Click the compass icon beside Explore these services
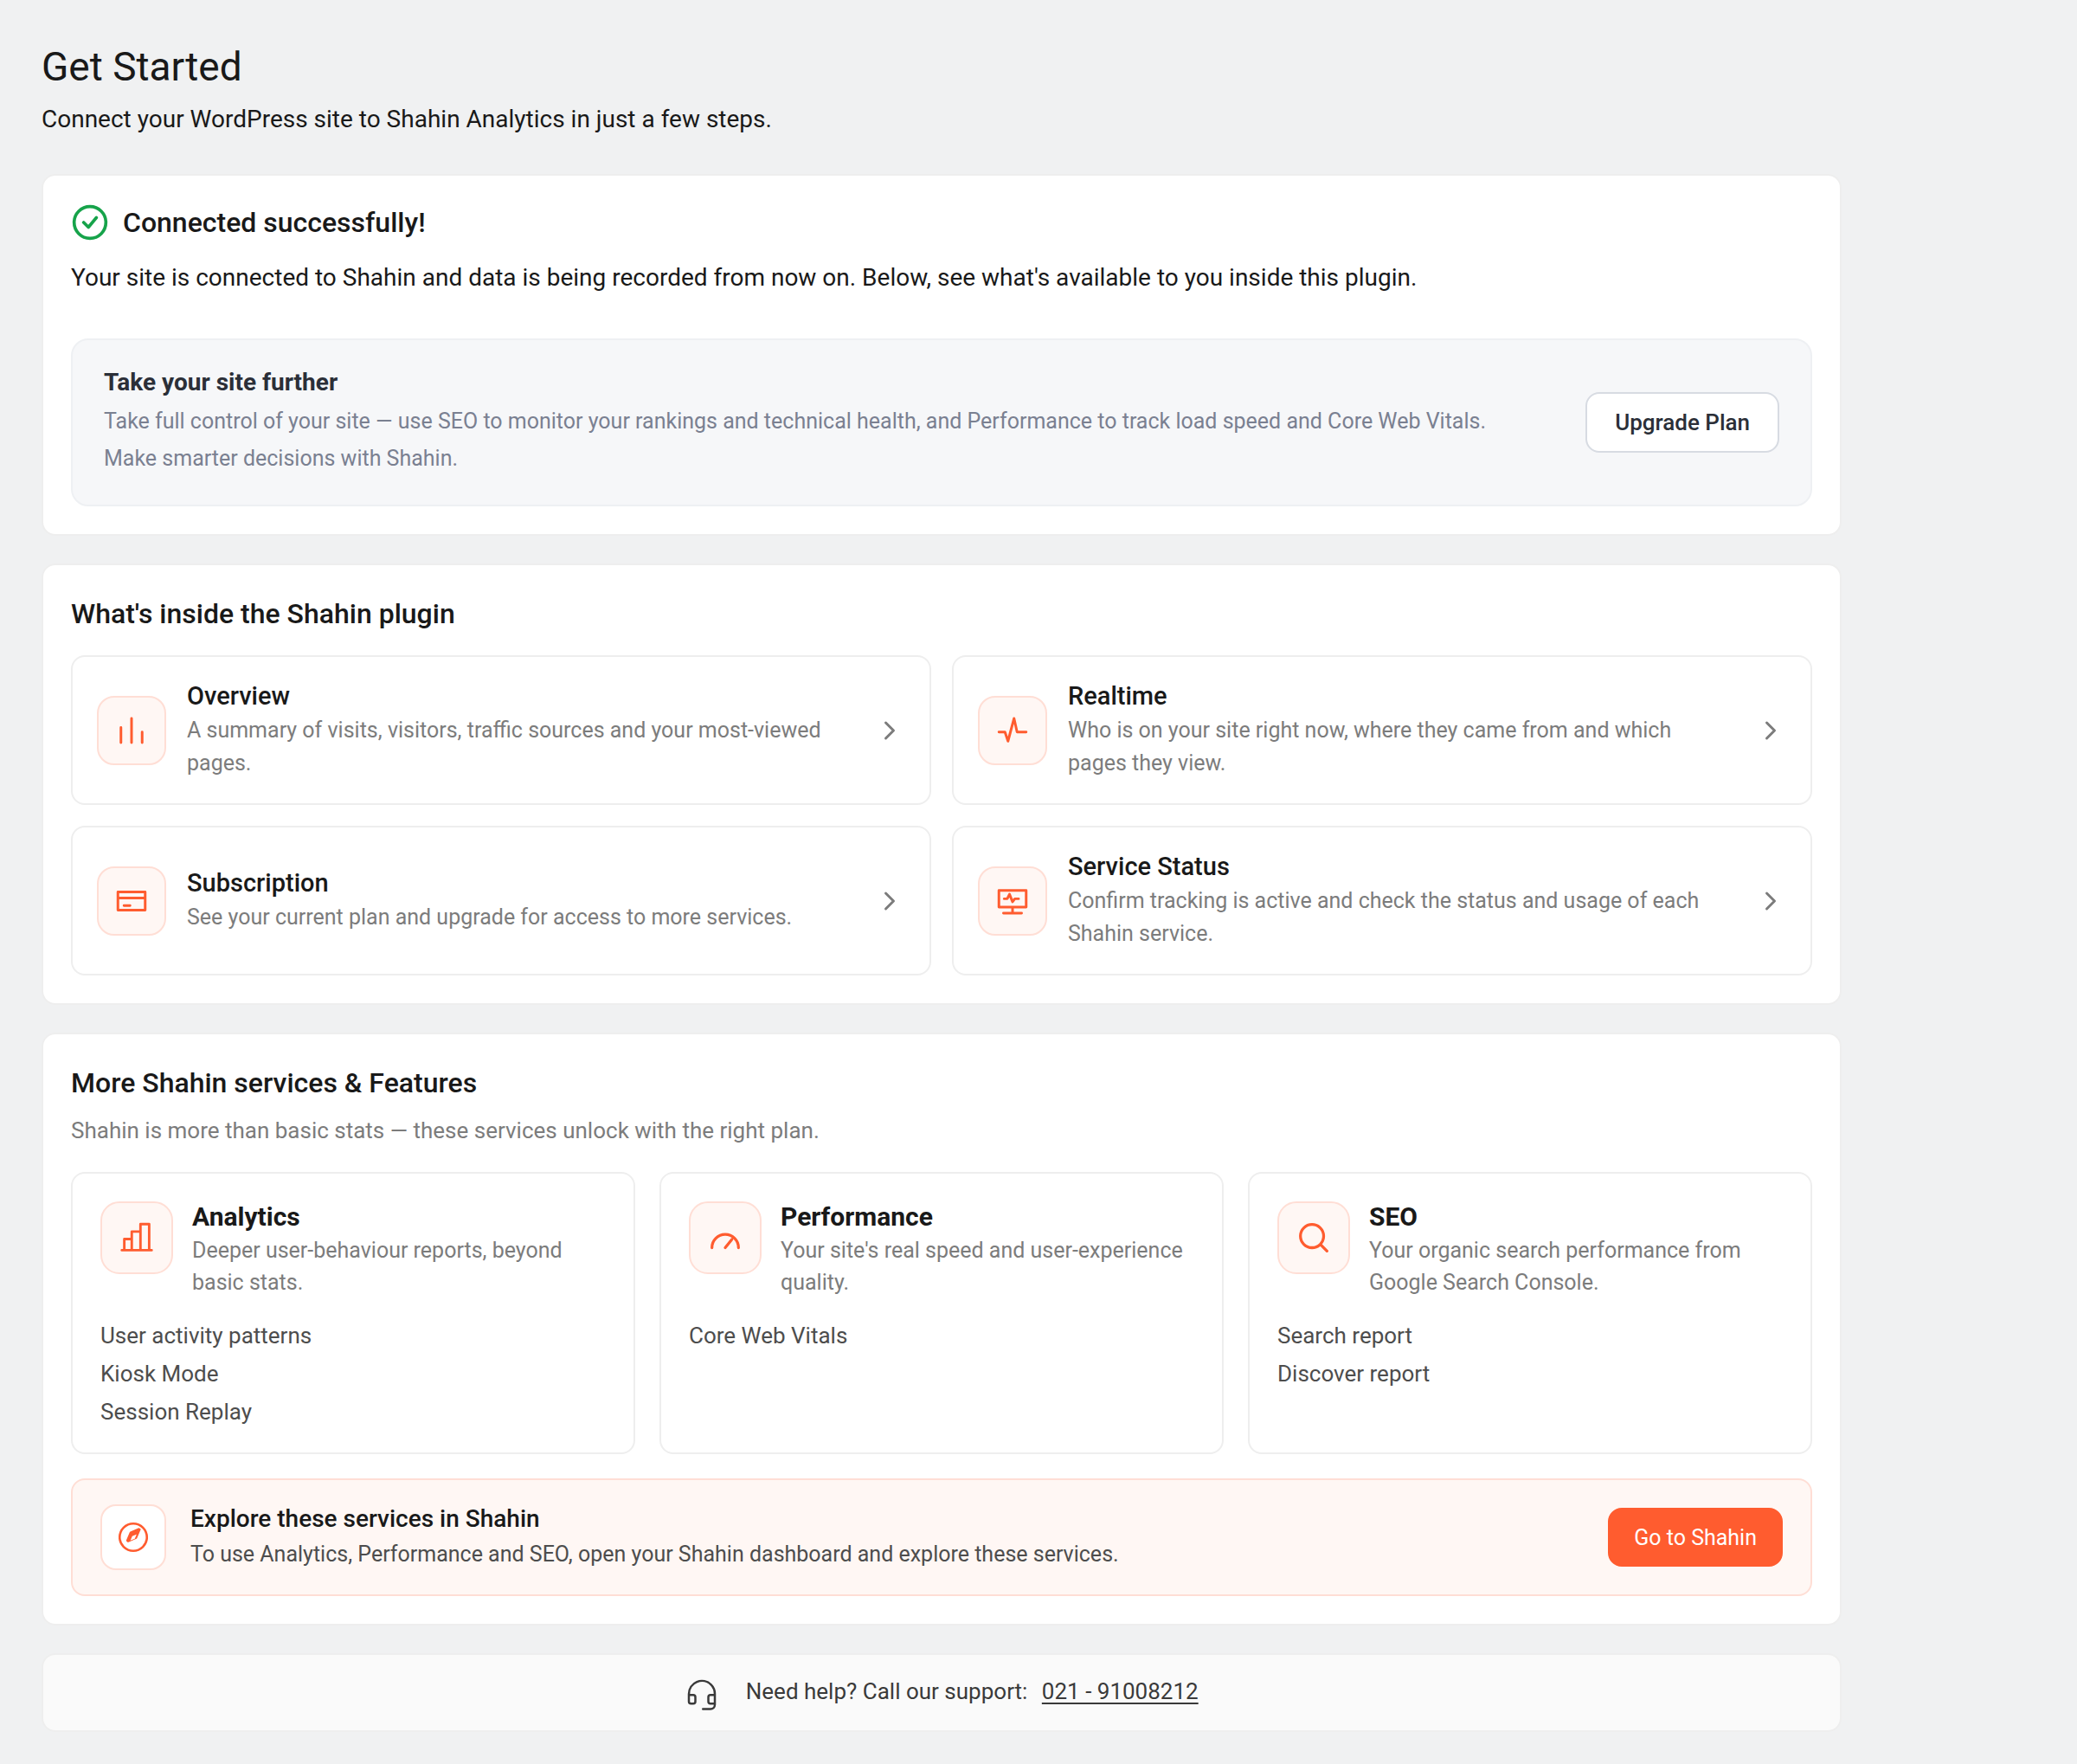Viewport: 2077px width, 1764px height. click(x=133, y=1537)
